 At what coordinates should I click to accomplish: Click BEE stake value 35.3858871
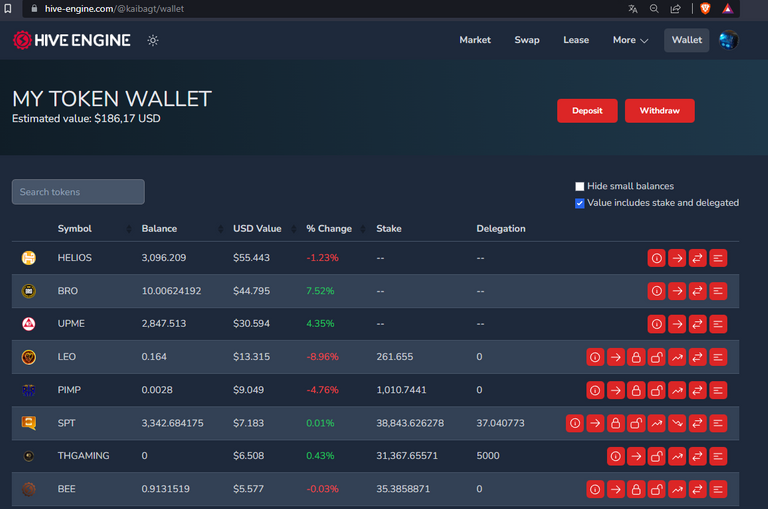[403, 489]
